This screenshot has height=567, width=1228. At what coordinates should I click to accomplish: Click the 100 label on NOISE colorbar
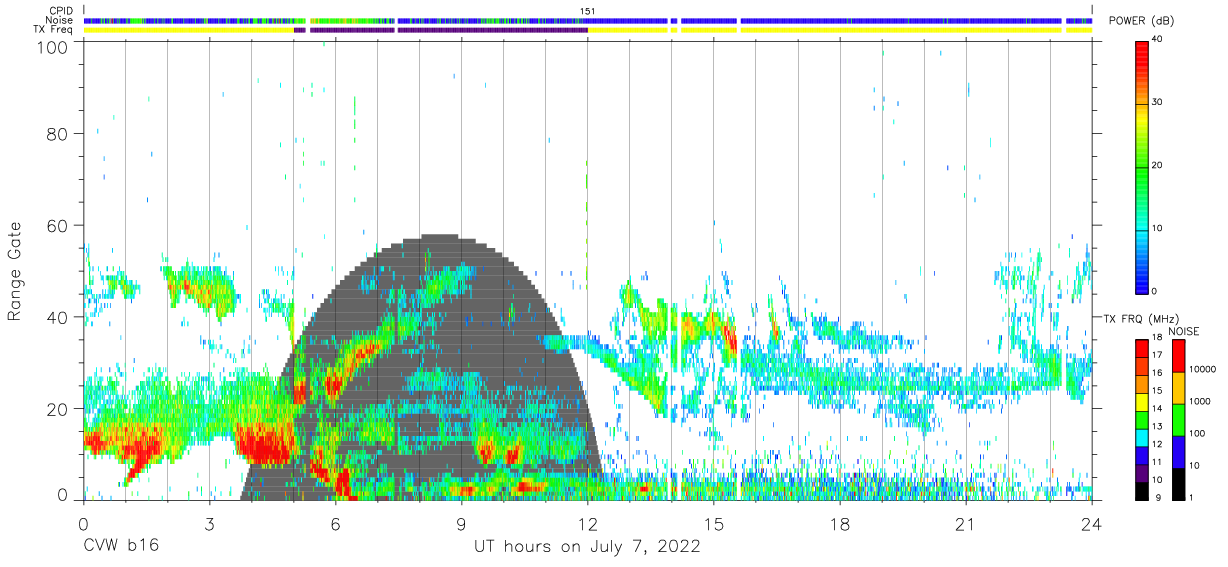(1198, 433)
